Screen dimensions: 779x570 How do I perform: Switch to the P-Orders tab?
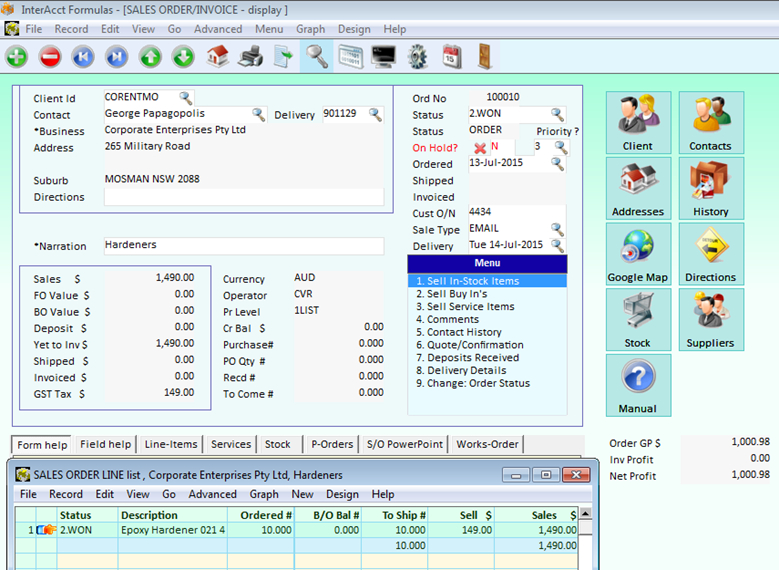tap(332, 444)
